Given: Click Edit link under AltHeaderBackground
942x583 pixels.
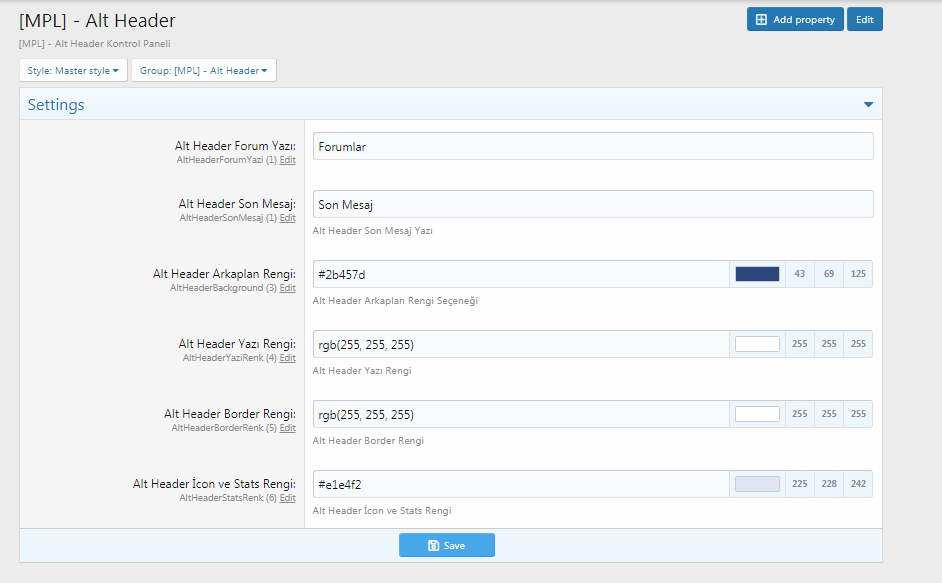Looking at the screenshot, I should click(x=287, y=288).
